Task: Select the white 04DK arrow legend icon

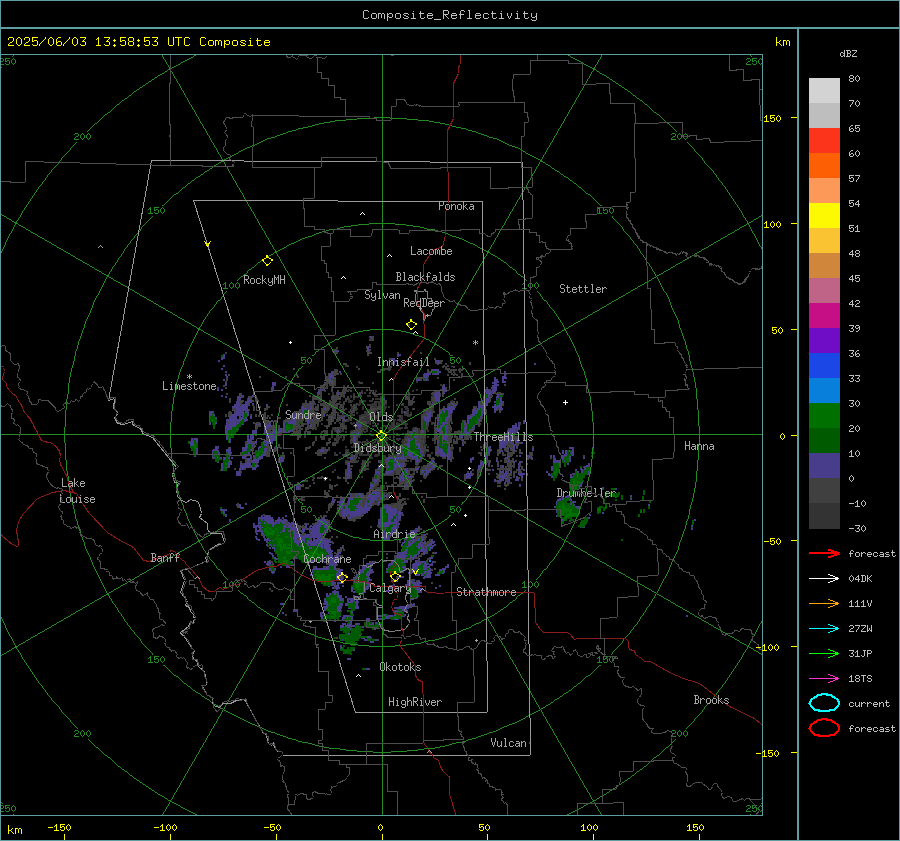Action: pos(824,579)
